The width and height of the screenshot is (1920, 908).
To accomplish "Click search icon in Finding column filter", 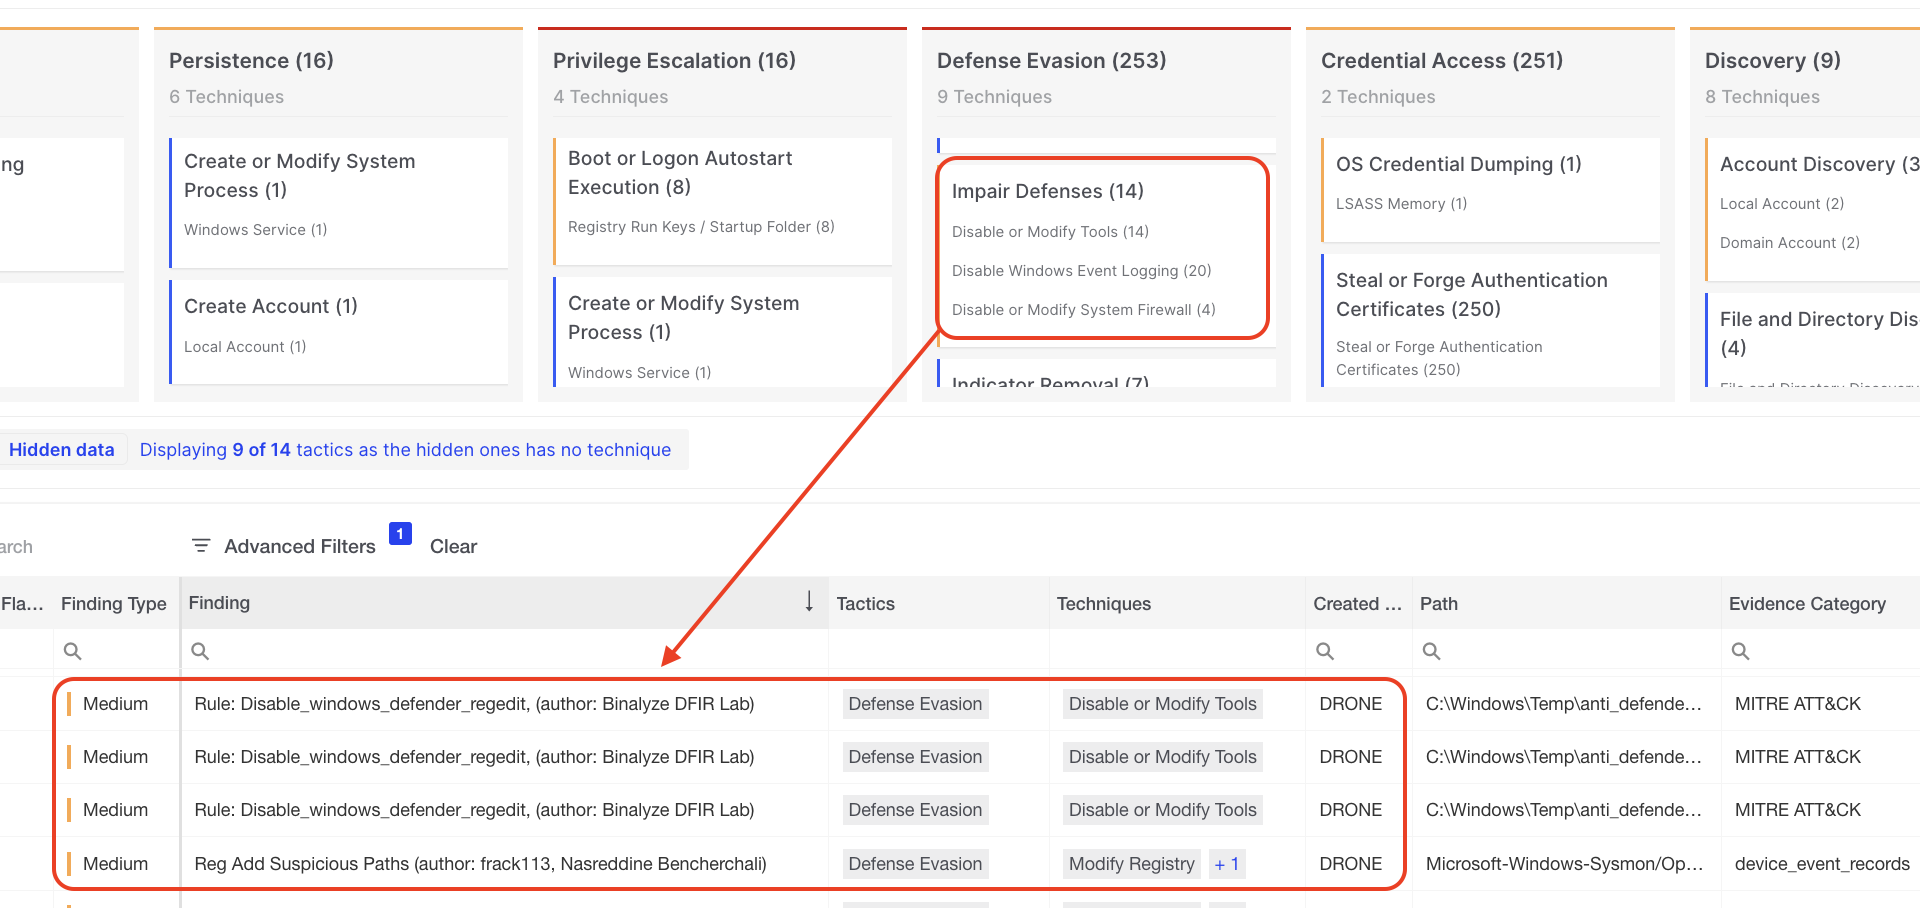I will tap(200, 651).
